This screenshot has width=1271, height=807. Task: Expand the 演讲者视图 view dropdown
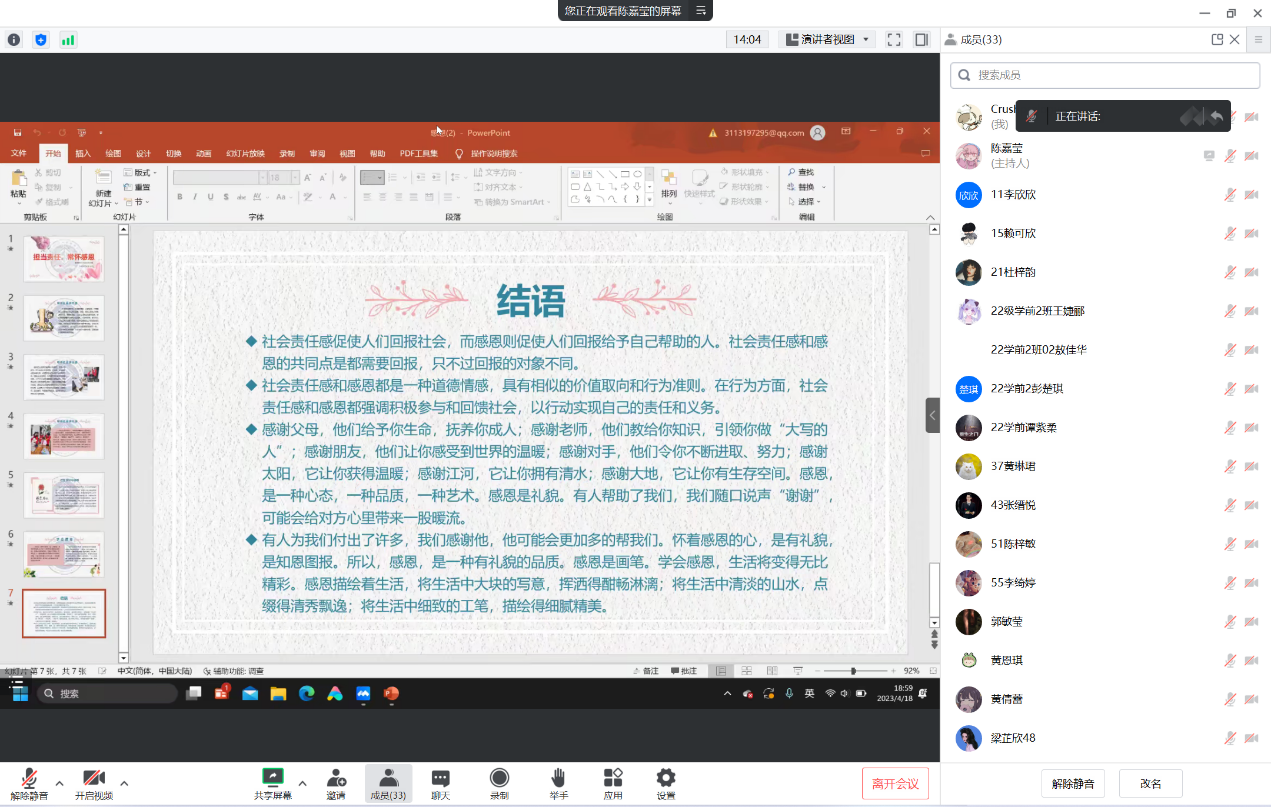828,40
